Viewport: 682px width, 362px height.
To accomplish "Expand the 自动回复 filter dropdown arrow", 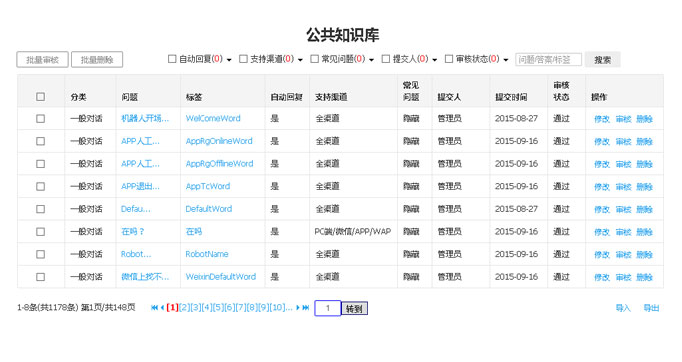I will (229, 60).
